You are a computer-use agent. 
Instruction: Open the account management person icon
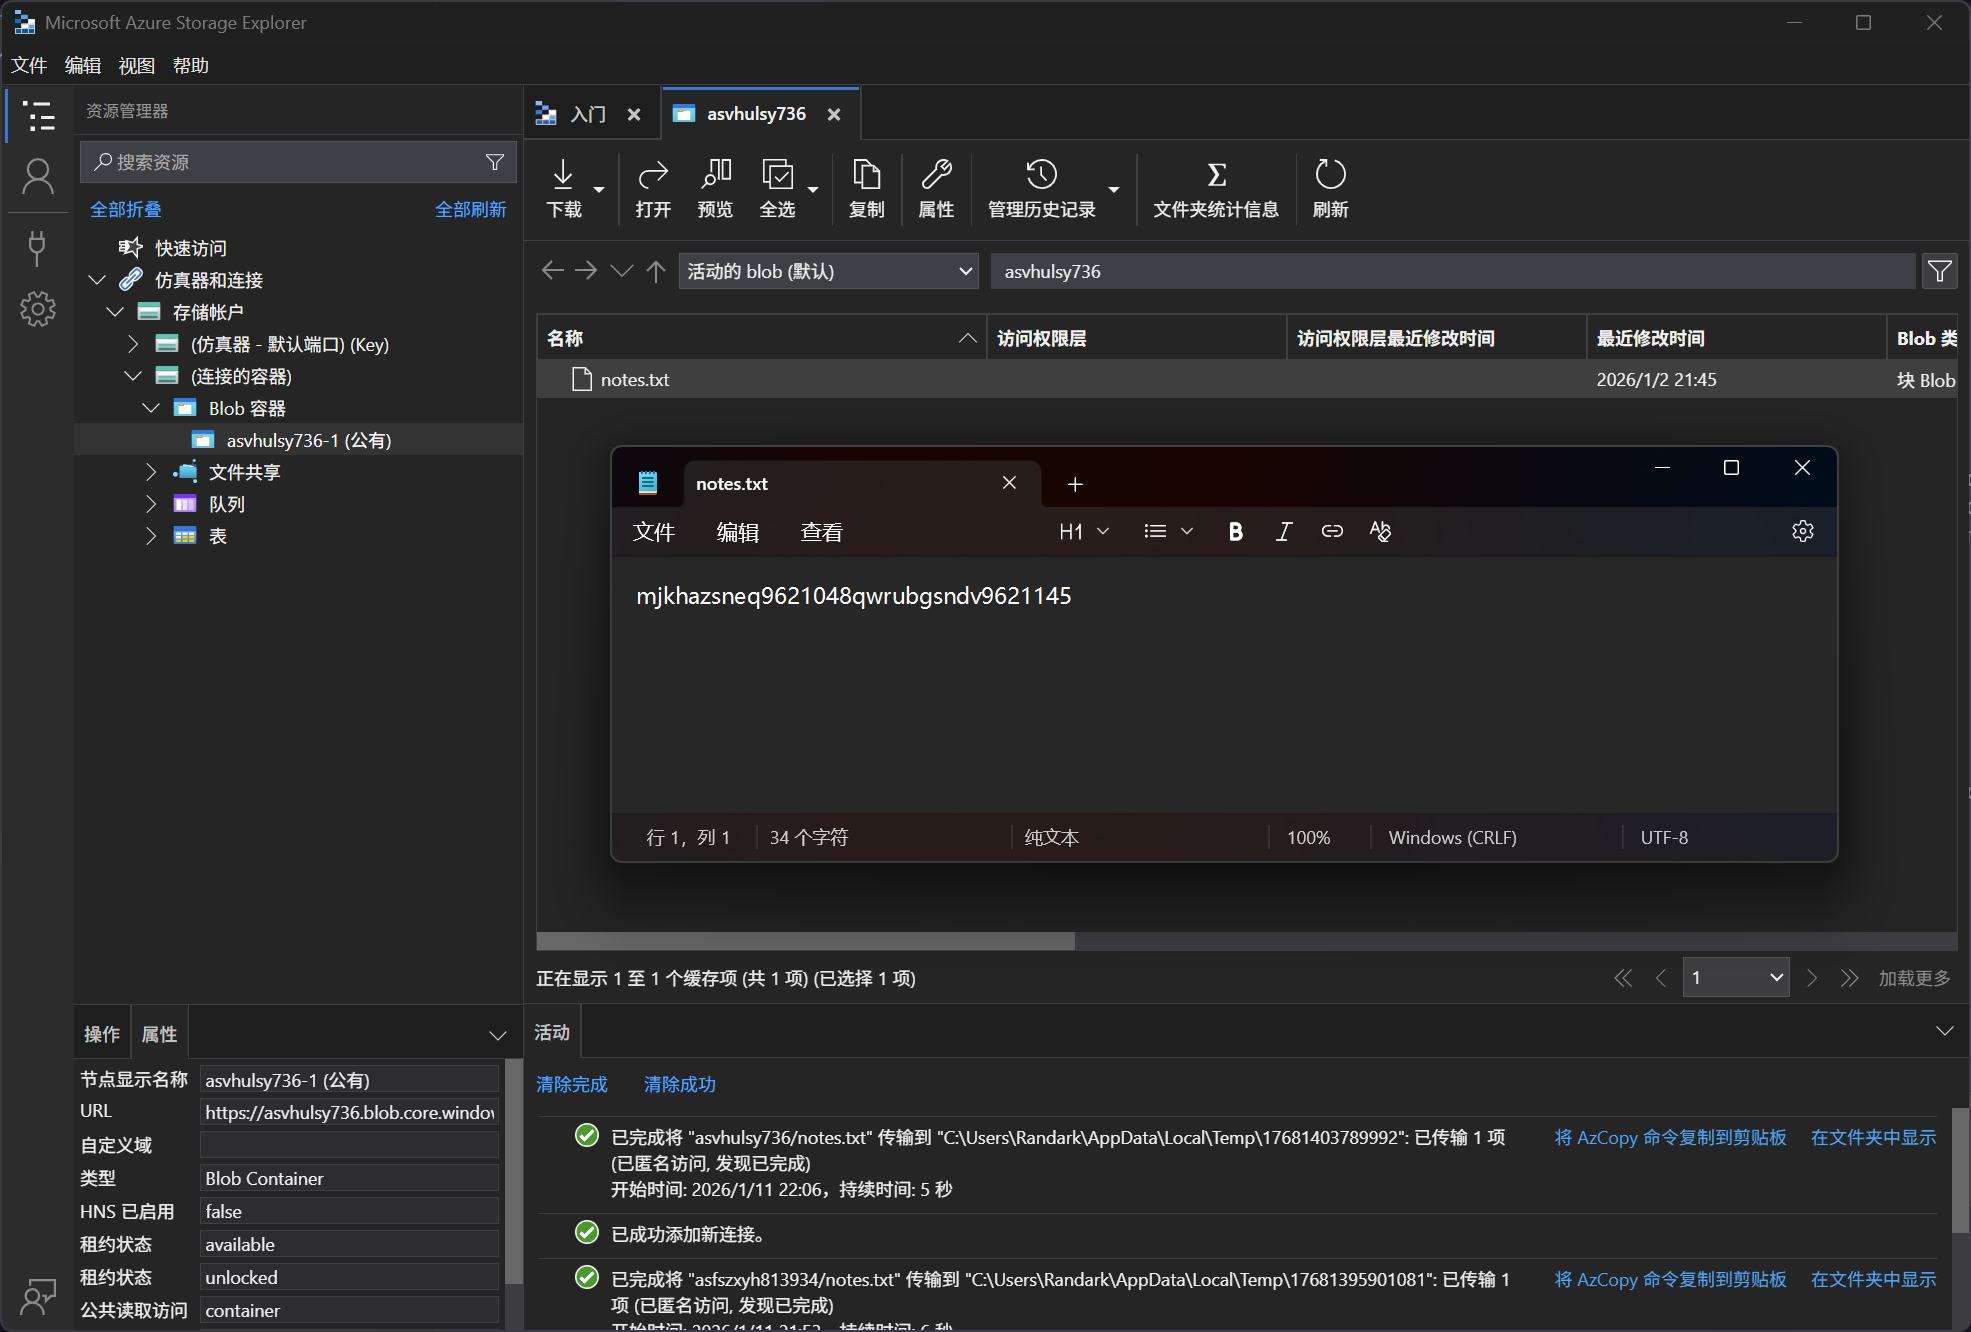pyautogui.click(x=38, y=177)
